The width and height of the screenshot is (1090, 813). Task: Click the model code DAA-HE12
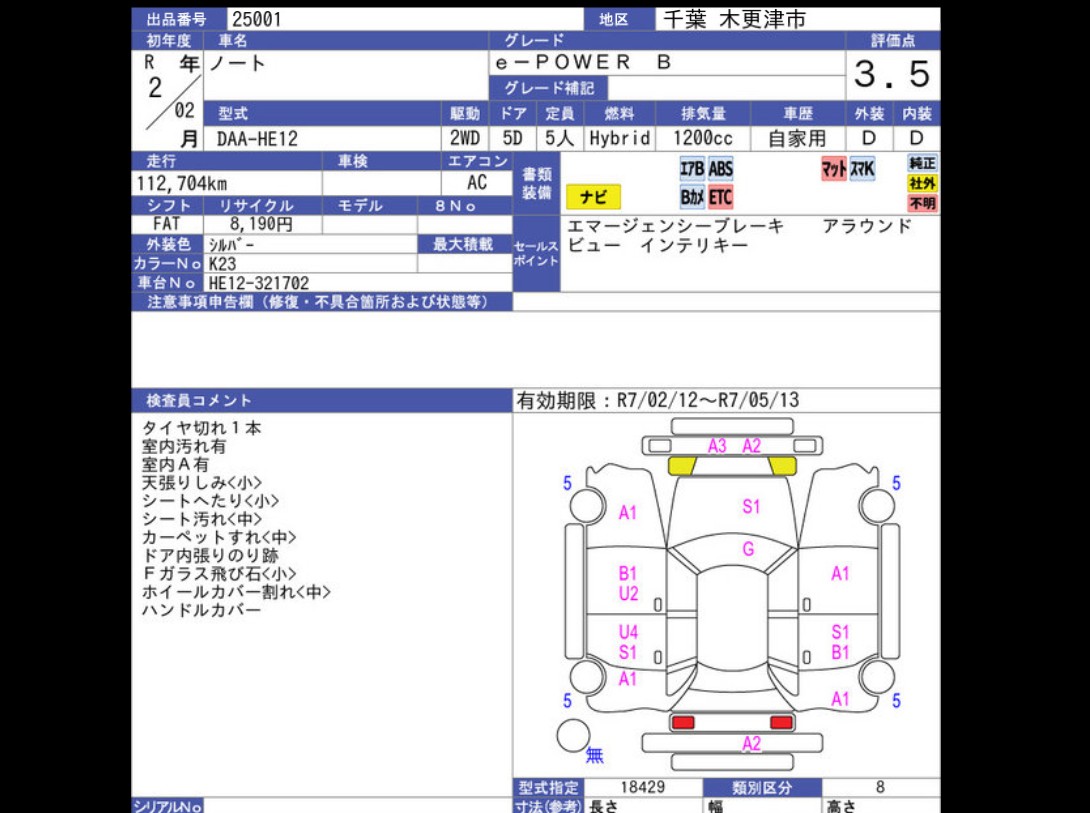click(257, 139)
